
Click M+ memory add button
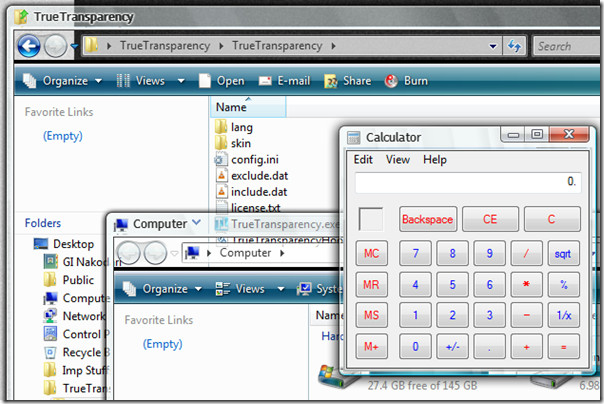(371, 347)
